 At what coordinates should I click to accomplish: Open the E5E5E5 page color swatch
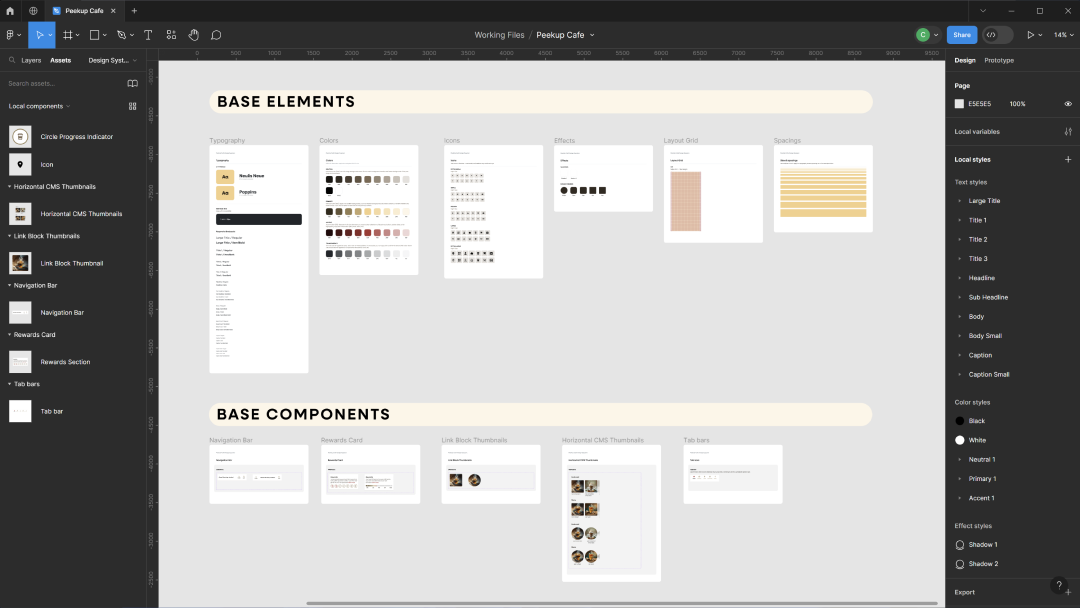tap(959, 103)
